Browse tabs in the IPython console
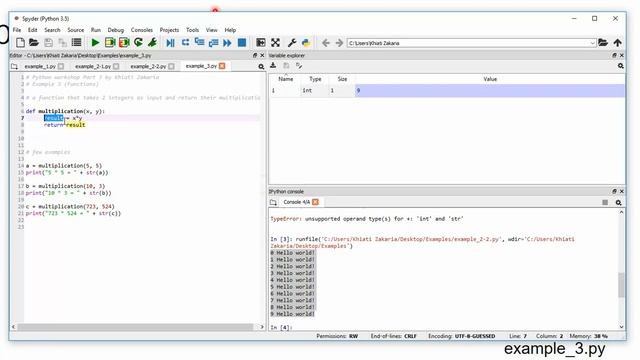 273,202
